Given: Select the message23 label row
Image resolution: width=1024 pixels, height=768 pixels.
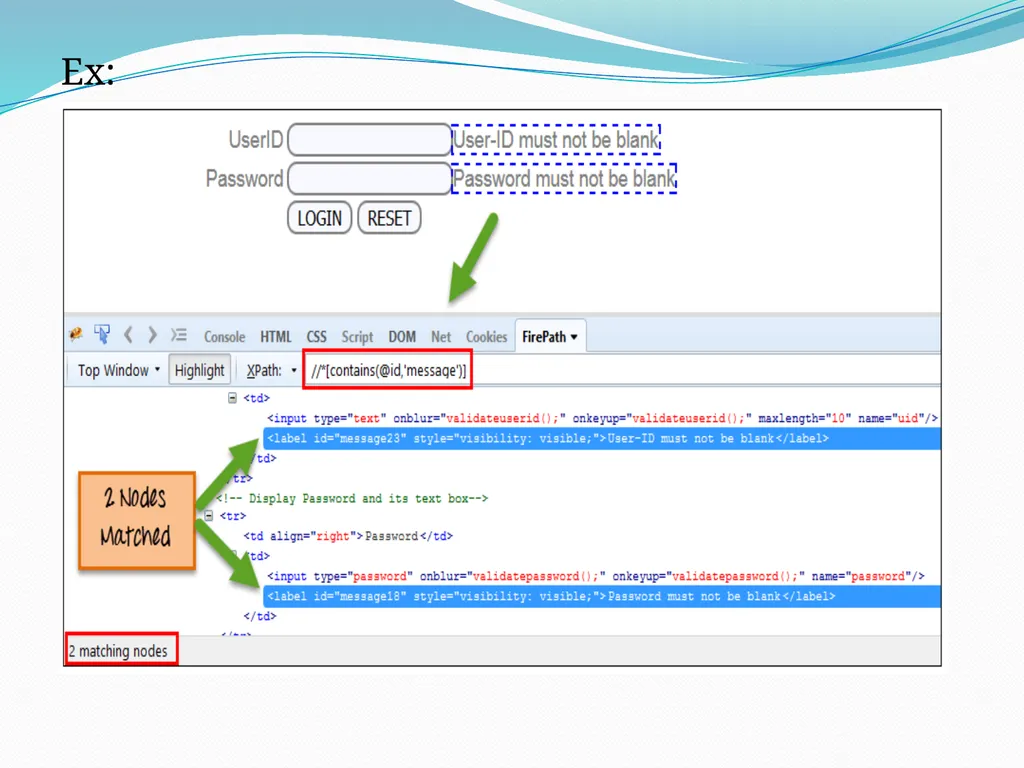Looking at the screenshot, I should point(601,439).
